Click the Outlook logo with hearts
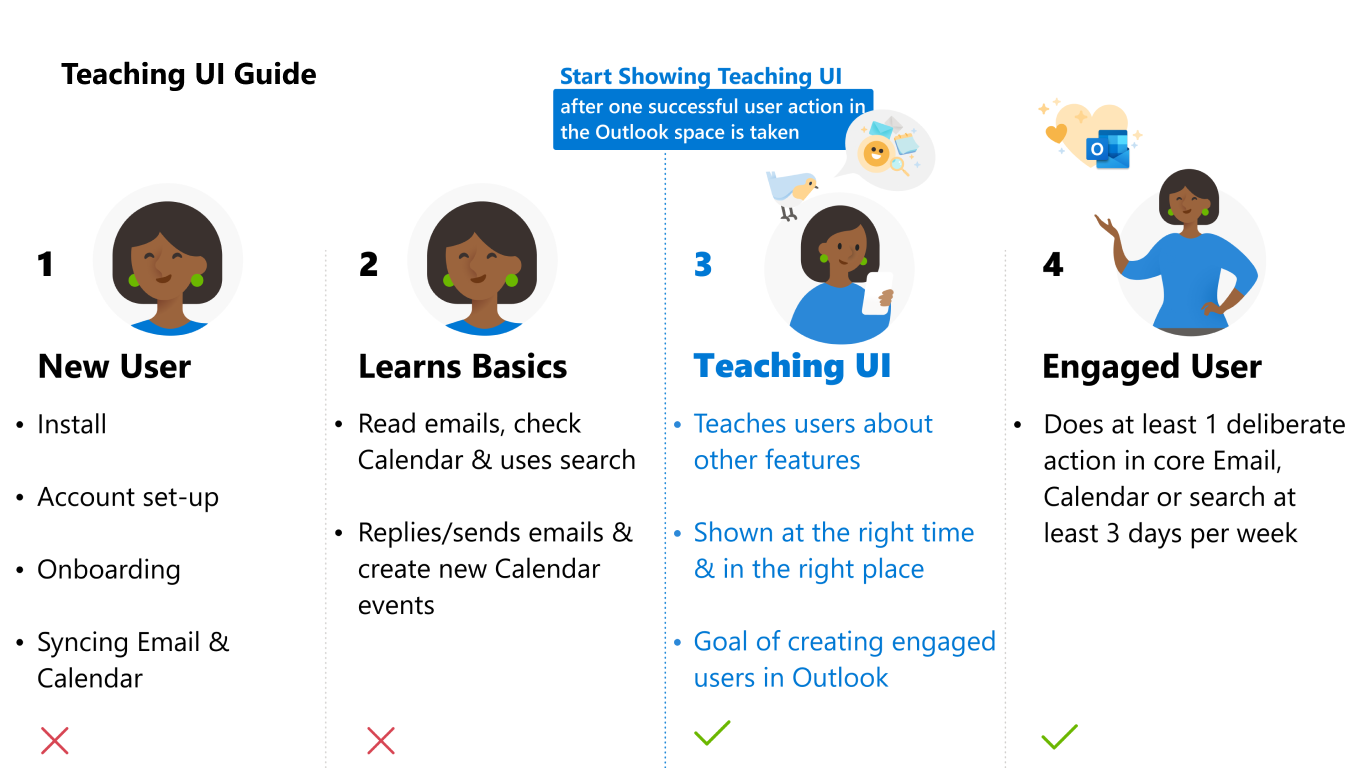This screenshot has height=768, width=1366. 1090,135
